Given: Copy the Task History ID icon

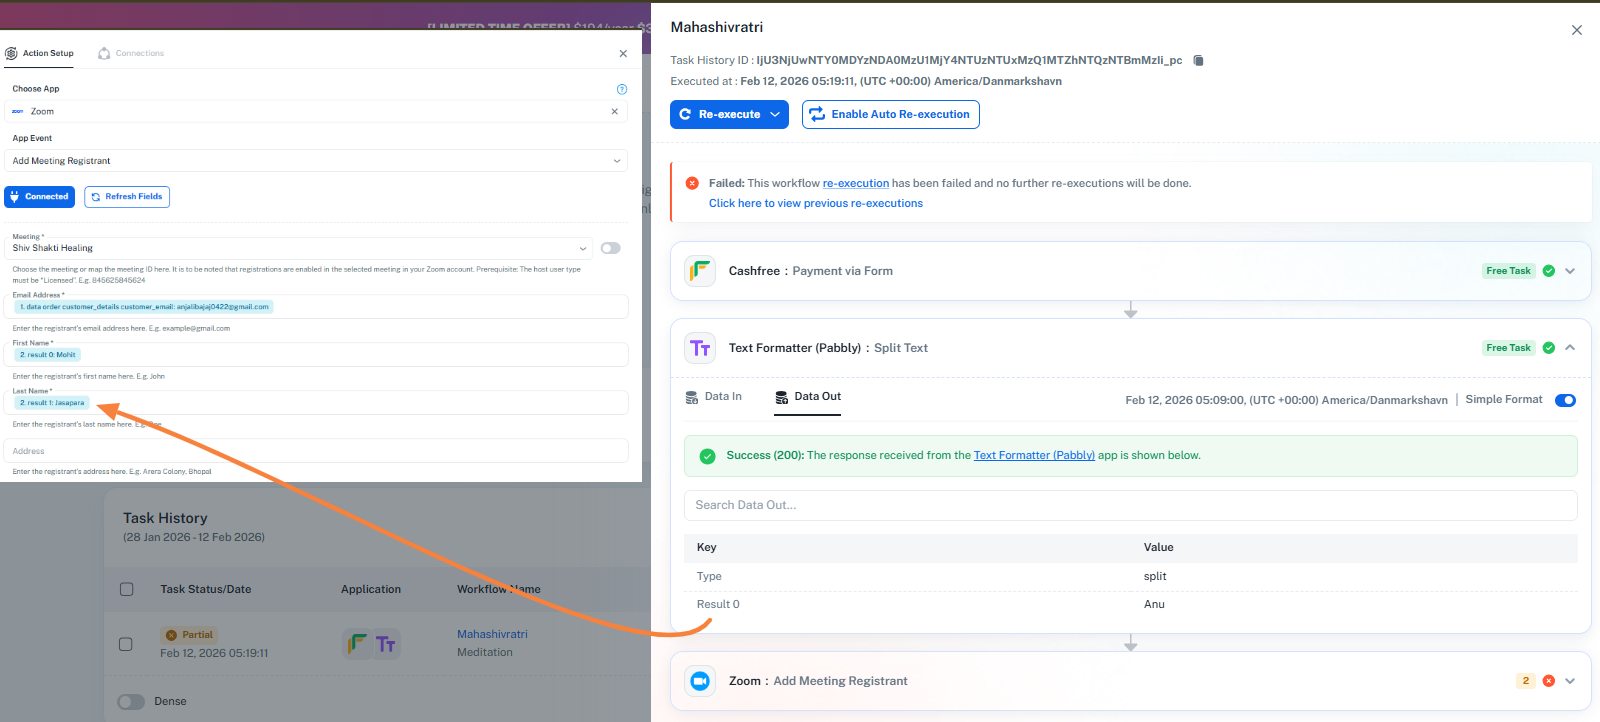Looking at the screenshot, I should pos(1198,61).
